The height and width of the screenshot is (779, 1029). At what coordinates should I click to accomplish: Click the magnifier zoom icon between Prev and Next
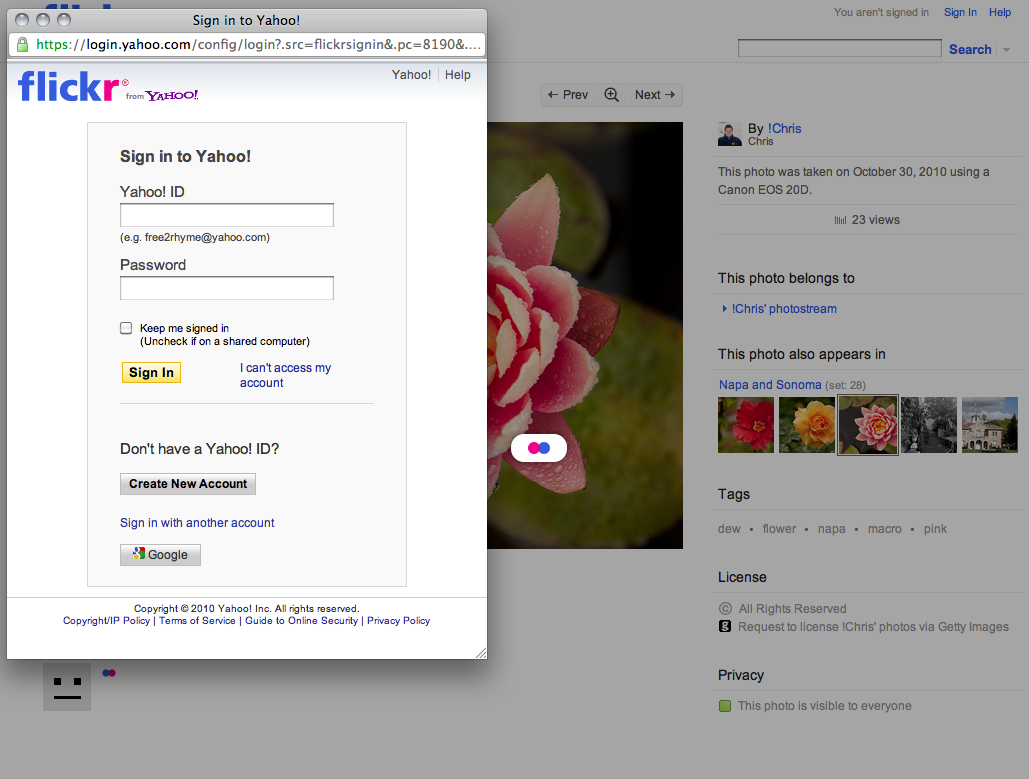[611, 95]
